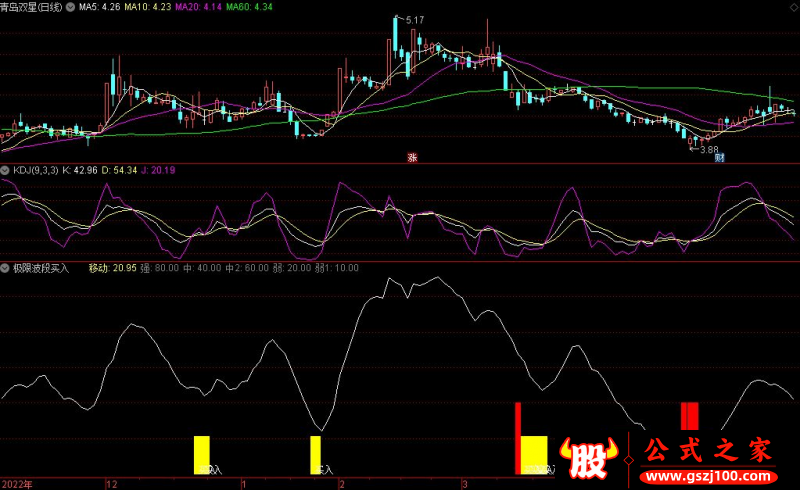
Task: Click the tall red signal bar
Action: (x=518, y=438)
